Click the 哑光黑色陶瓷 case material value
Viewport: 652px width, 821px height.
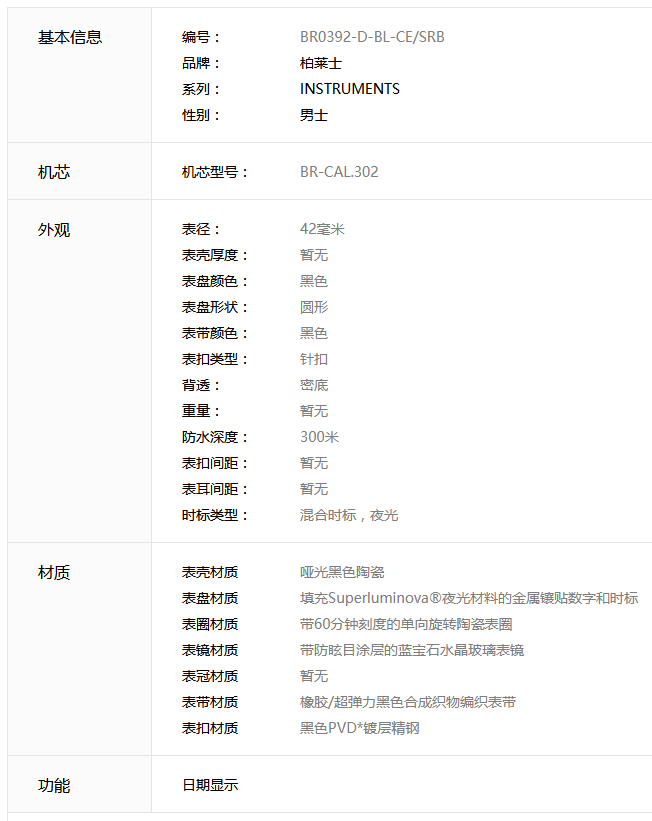tap(342, 572)
